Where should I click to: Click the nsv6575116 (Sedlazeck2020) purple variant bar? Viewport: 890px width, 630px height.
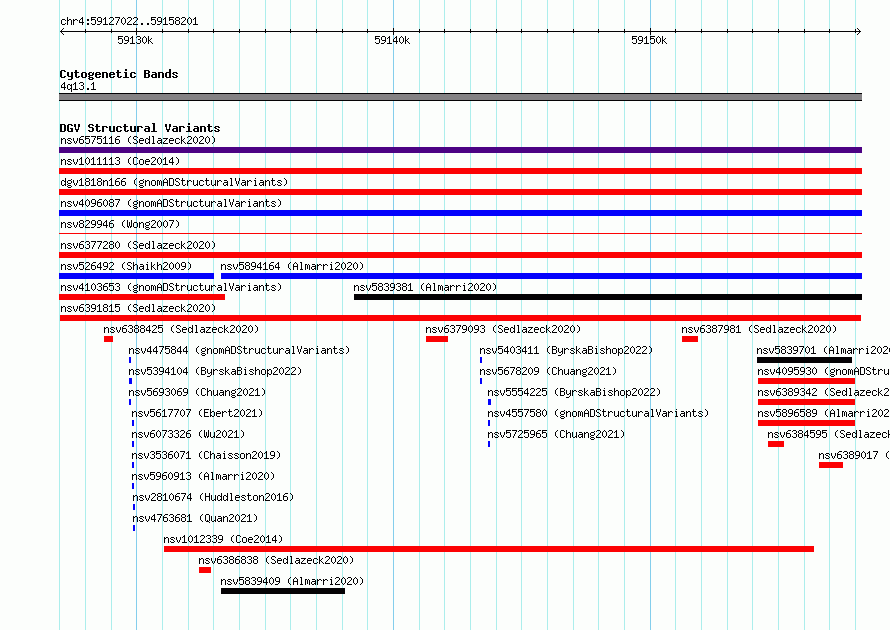pos(460,150)
